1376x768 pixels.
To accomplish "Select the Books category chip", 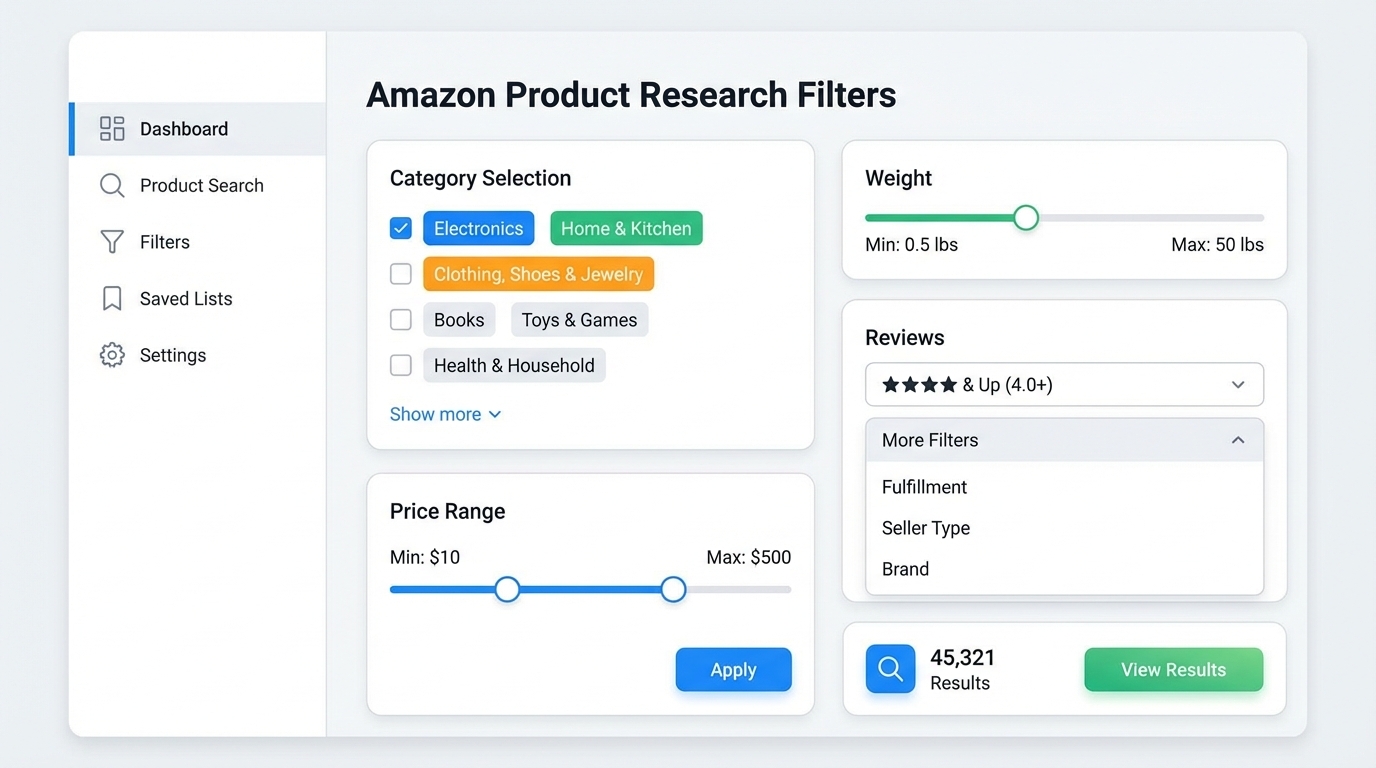I will coord(458,319).
